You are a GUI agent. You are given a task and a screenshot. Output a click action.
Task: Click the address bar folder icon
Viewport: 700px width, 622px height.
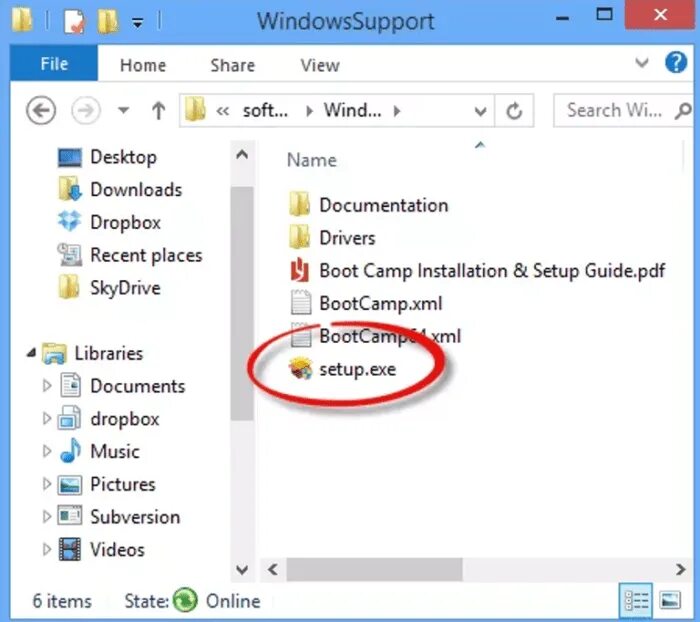coord(195,110)
